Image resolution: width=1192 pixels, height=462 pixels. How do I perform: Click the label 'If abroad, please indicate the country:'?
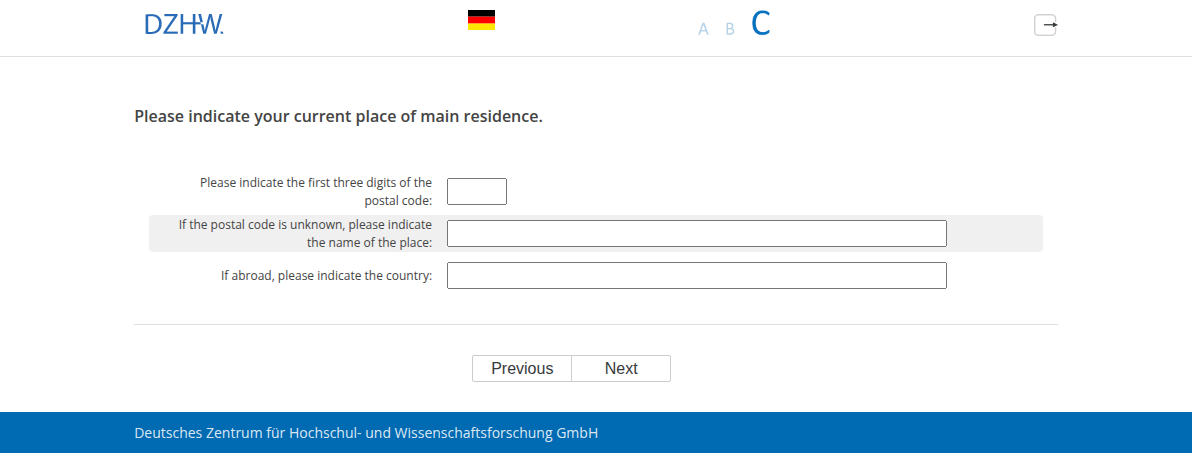click(x=326, y=276)
